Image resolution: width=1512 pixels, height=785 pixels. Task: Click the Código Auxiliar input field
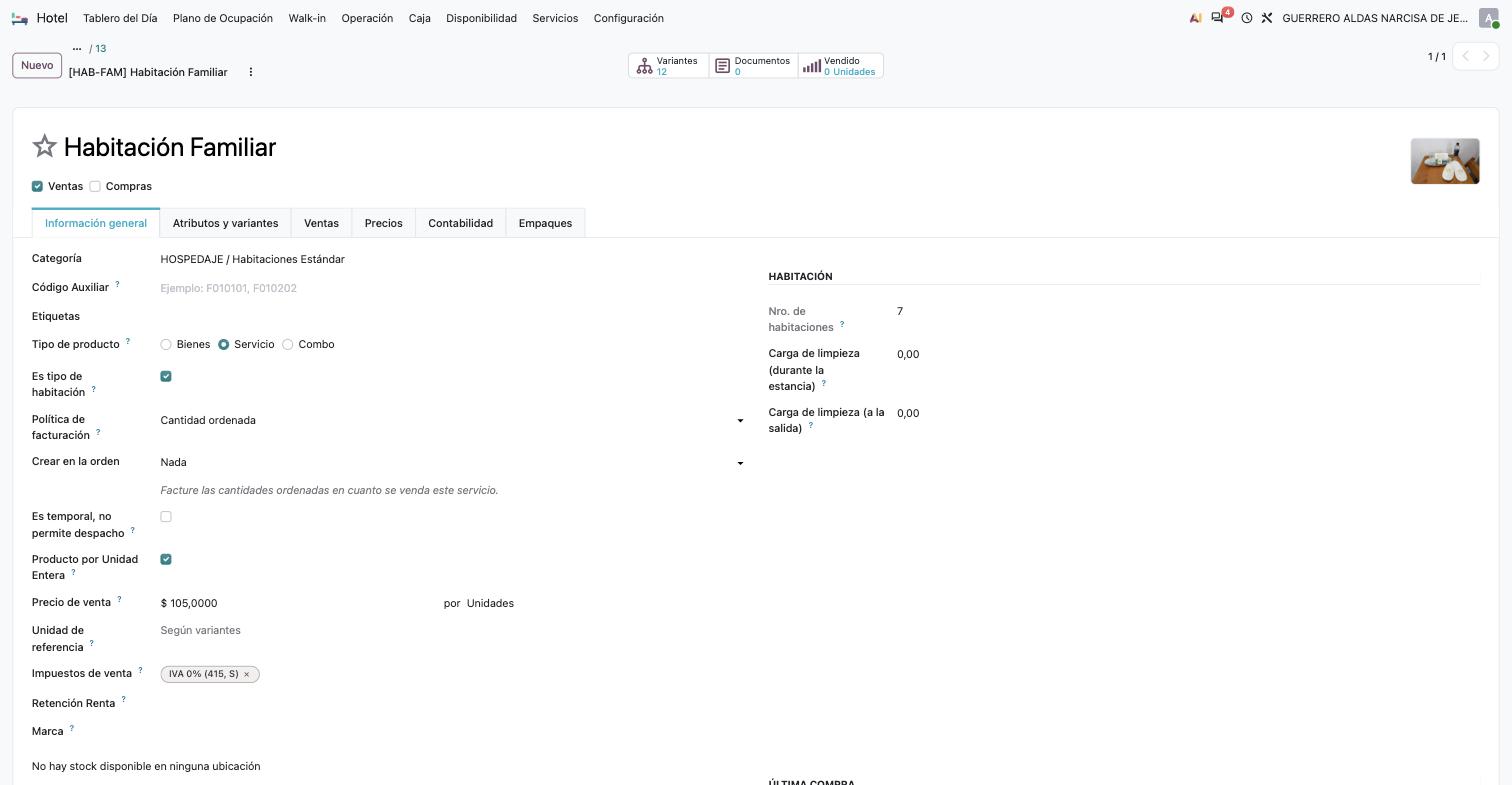[453, 288]
